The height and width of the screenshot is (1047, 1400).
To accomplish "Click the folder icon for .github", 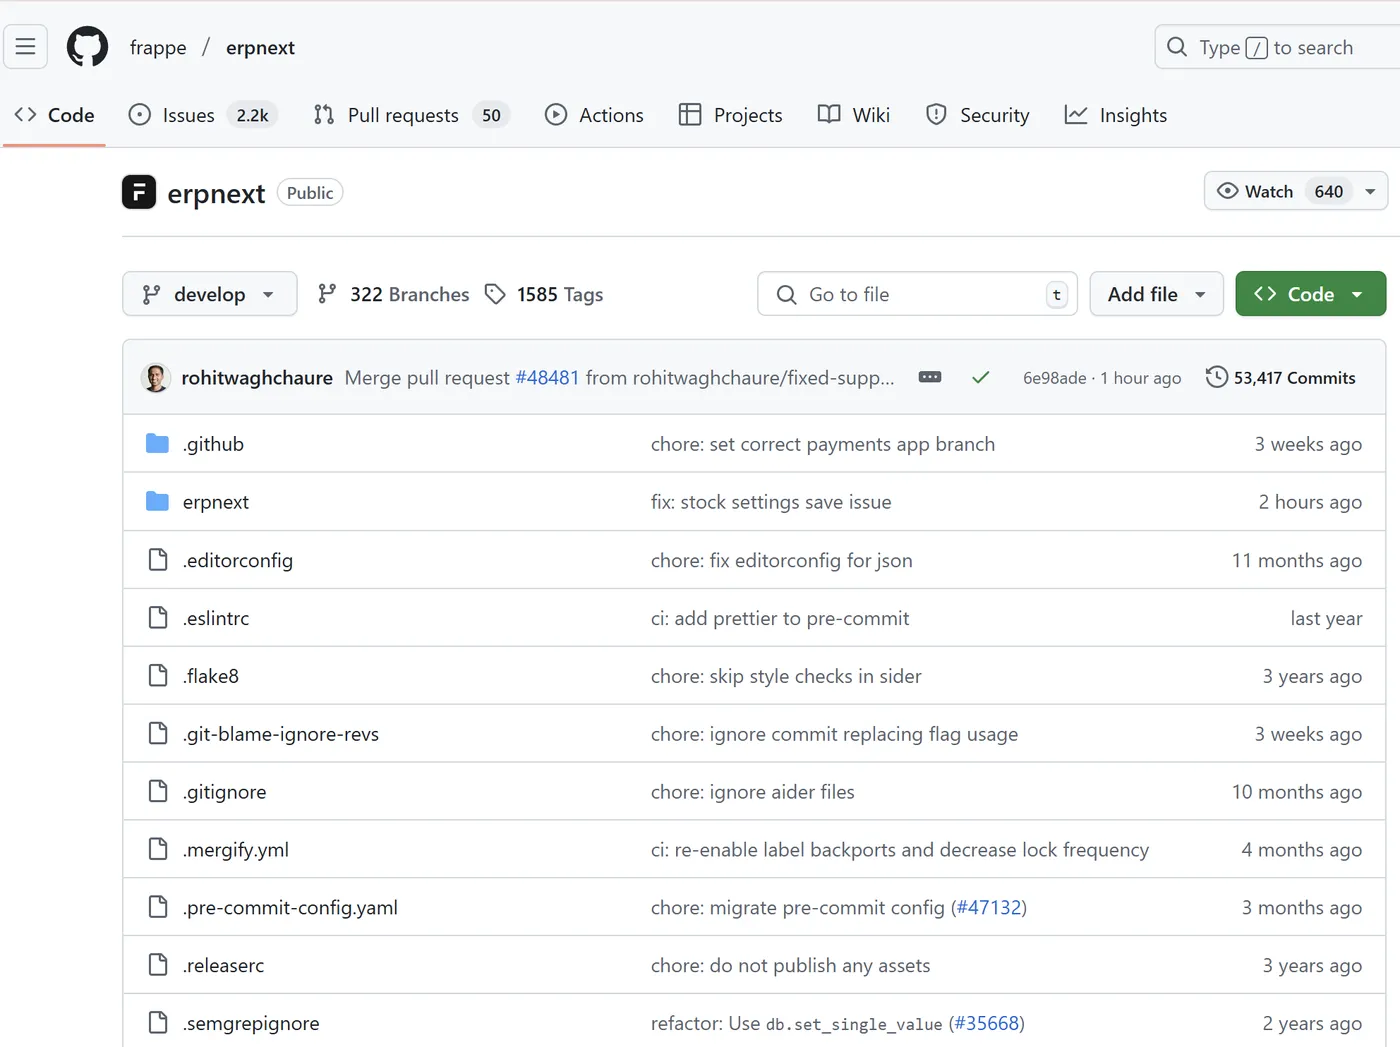I will coord(157,443).
